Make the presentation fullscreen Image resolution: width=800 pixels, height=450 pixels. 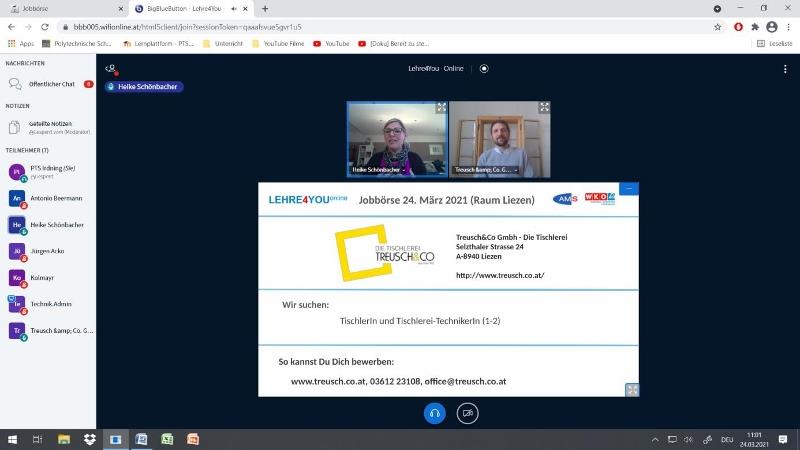(x=632, y=390)
